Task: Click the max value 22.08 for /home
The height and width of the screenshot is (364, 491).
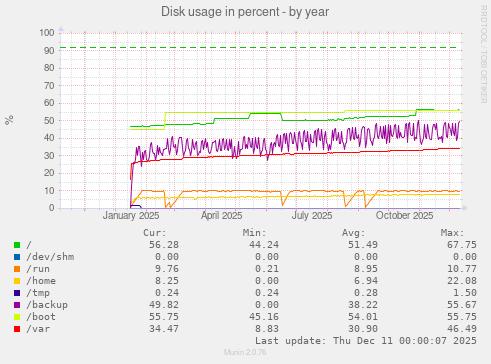Action: pyautogui.click(x=462, y=281)
